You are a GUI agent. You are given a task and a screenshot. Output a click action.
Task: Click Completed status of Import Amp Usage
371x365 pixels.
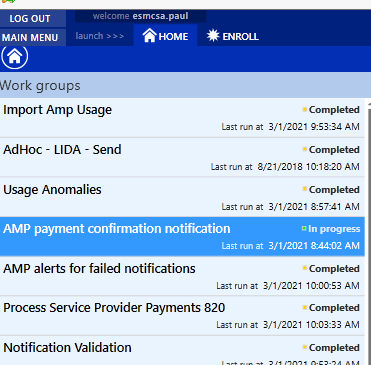(334, 110)
